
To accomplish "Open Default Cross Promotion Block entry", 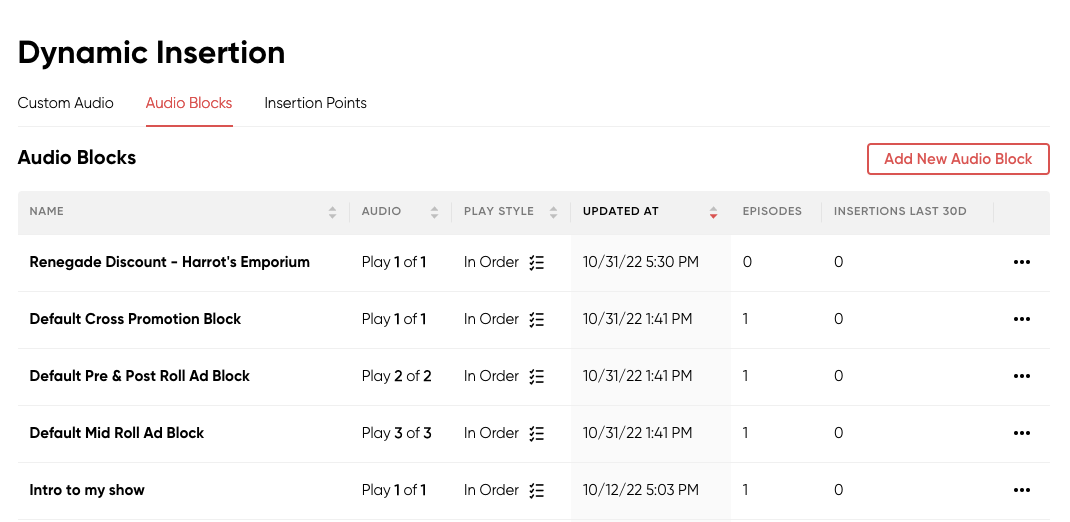I will click(x=135, y=319).
